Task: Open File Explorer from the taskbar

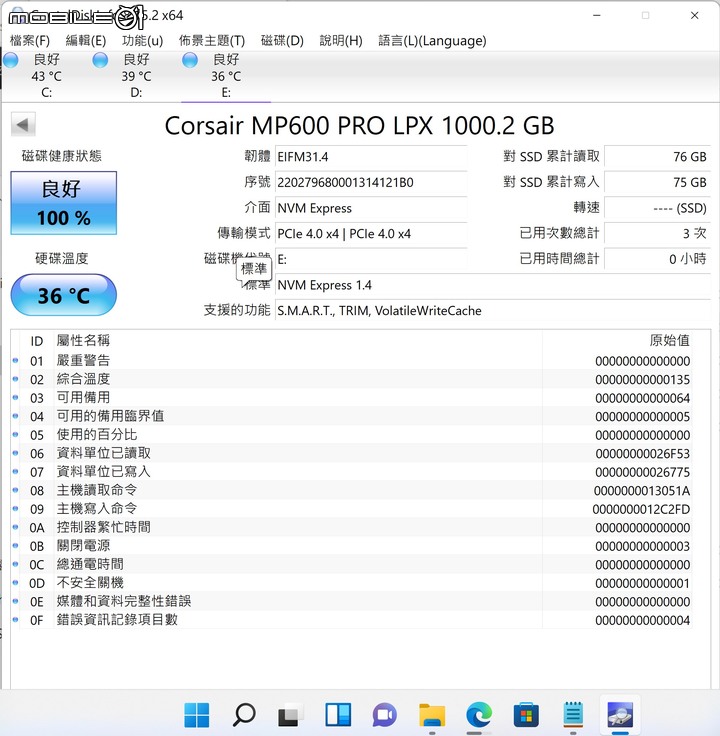Action: point(432,714)
